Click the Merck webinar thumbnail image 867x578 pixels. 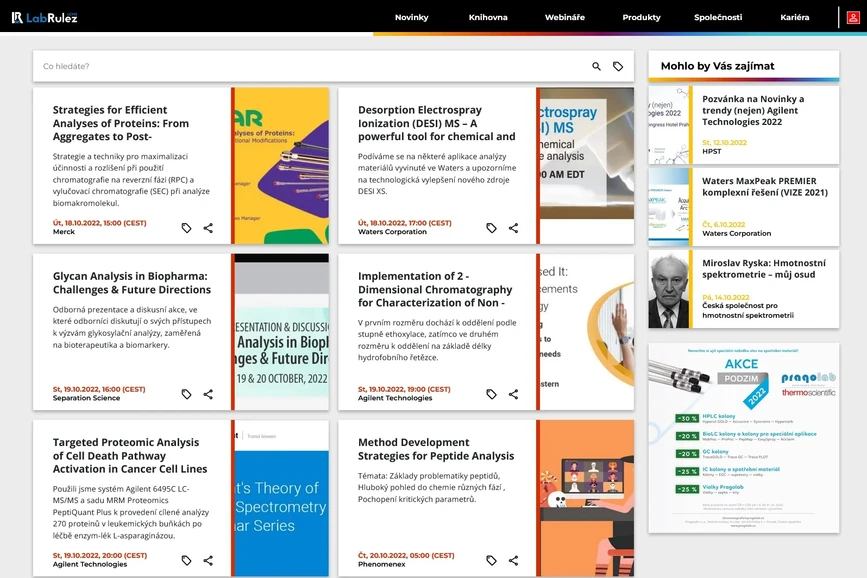point(281,165)
